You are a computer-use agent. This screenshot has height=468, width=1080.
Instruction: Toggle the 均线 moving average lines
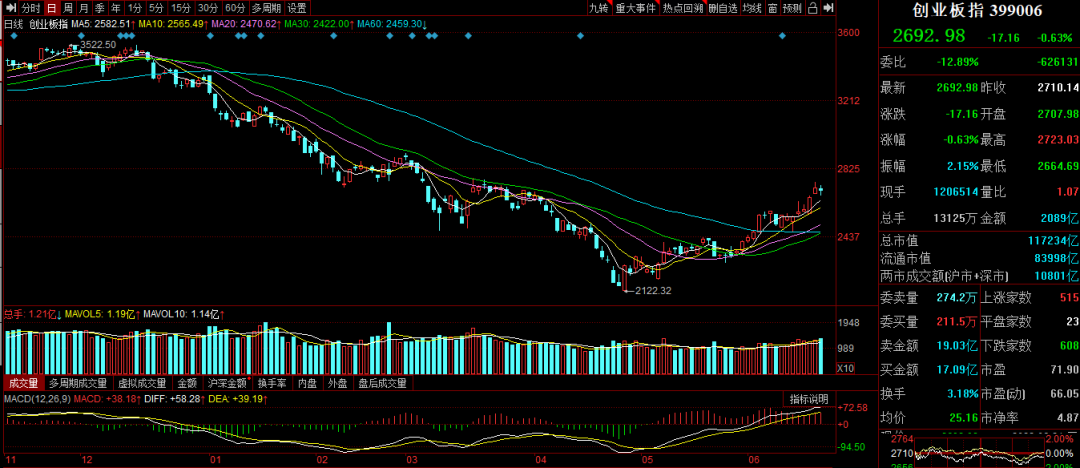point(752,8)
